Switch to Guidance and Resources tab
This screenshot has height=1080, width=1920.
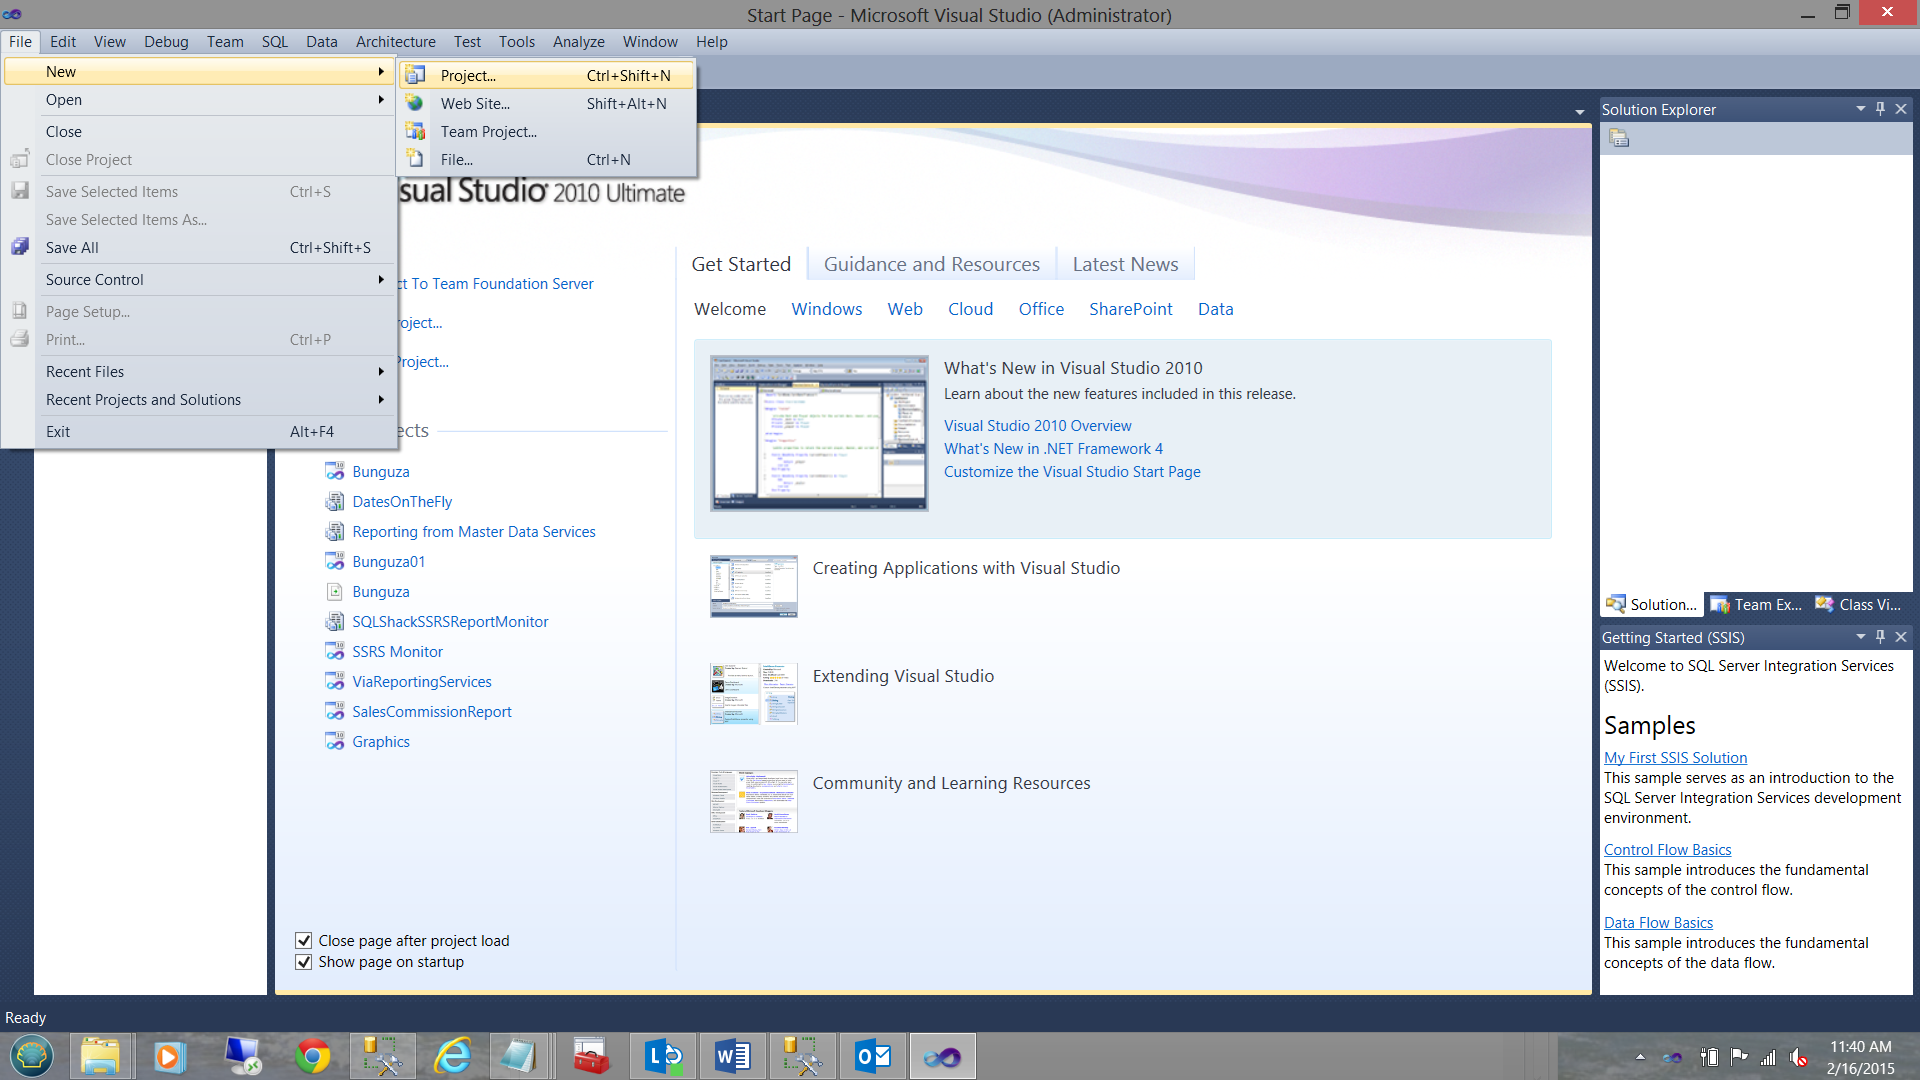coord(931,264)
